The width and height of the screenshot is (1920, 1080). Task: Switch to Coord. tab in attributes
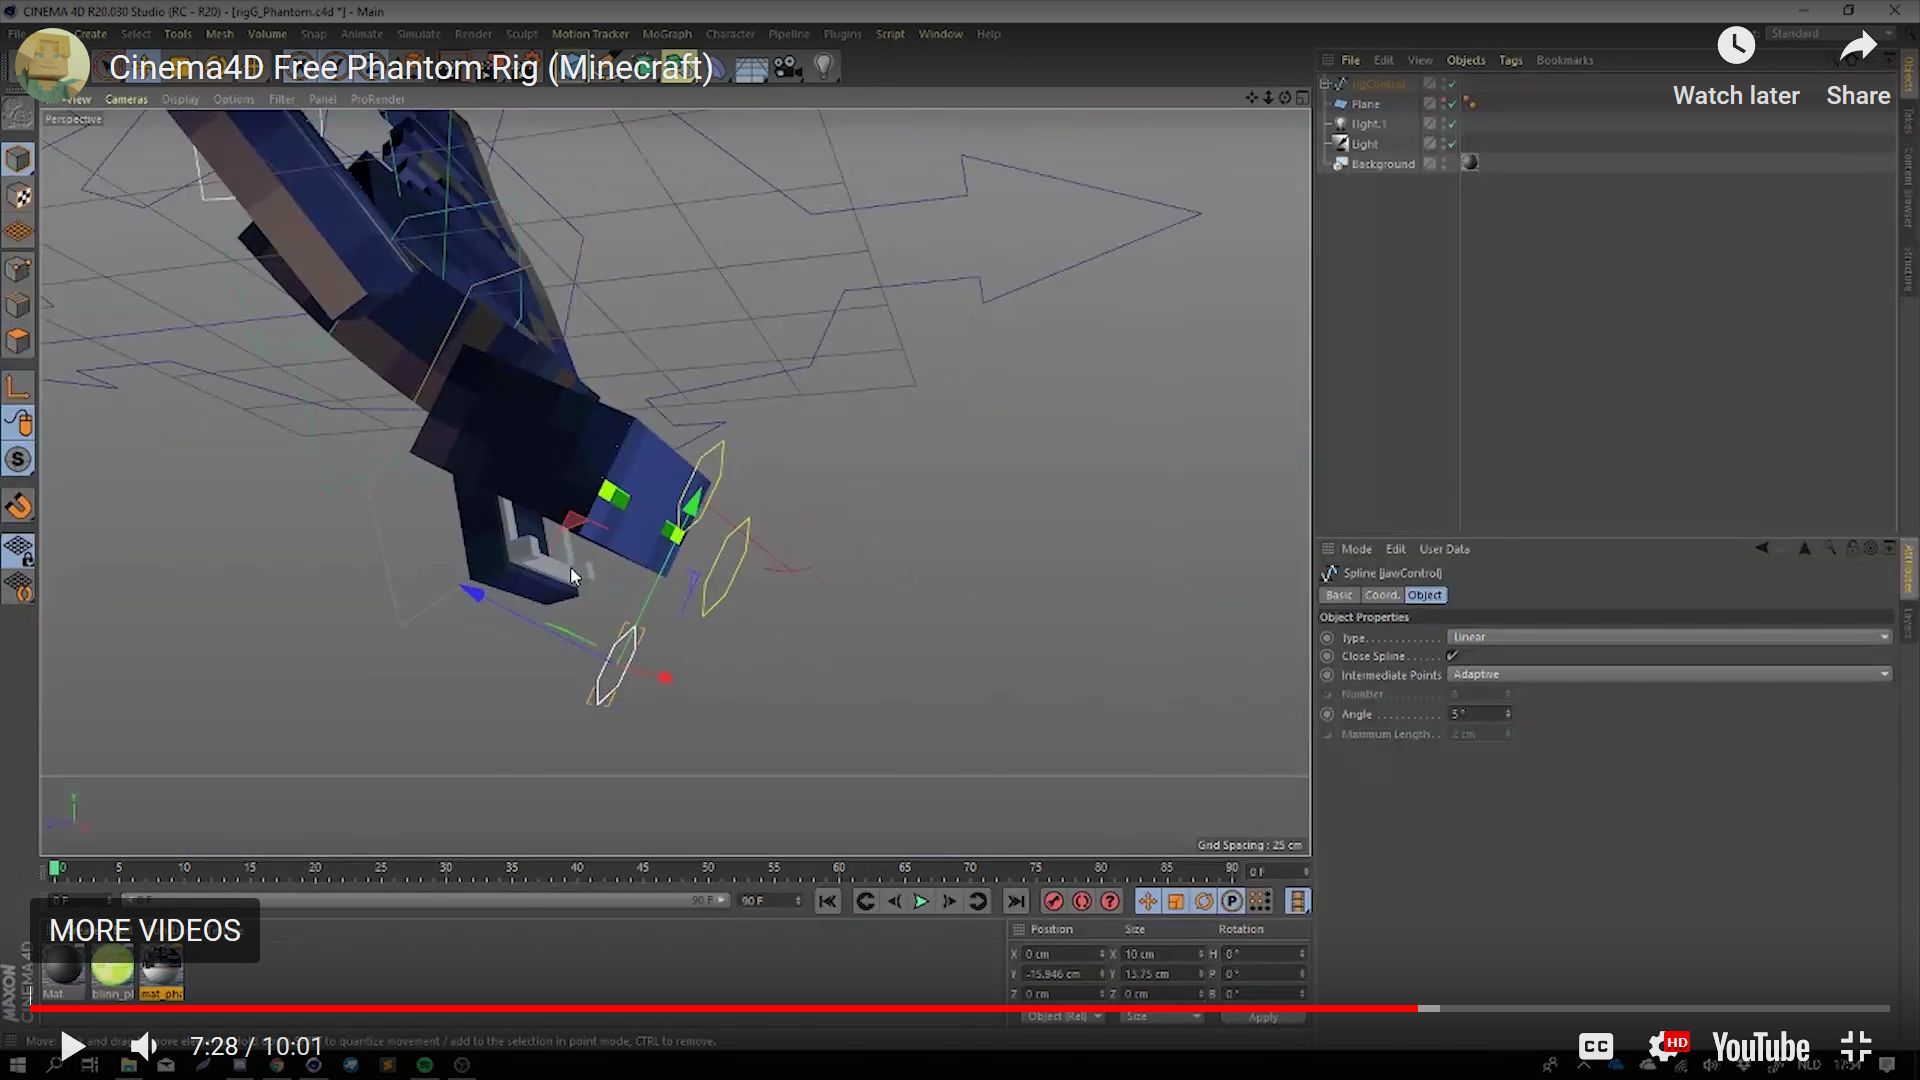click(x=1382, y=595)
